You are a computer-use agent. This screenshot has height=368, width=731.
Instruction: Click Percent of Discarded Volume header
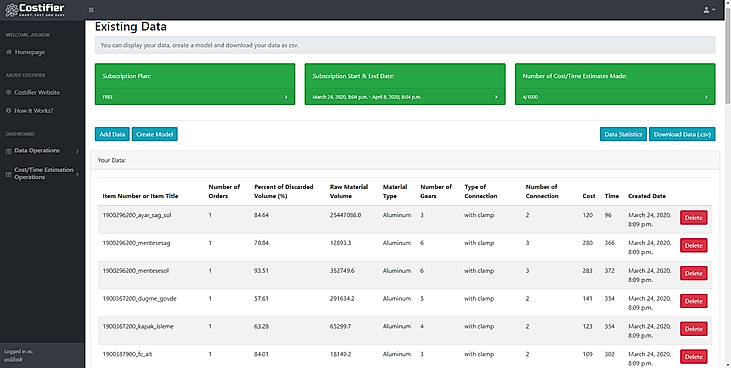(x=283, y=191)
